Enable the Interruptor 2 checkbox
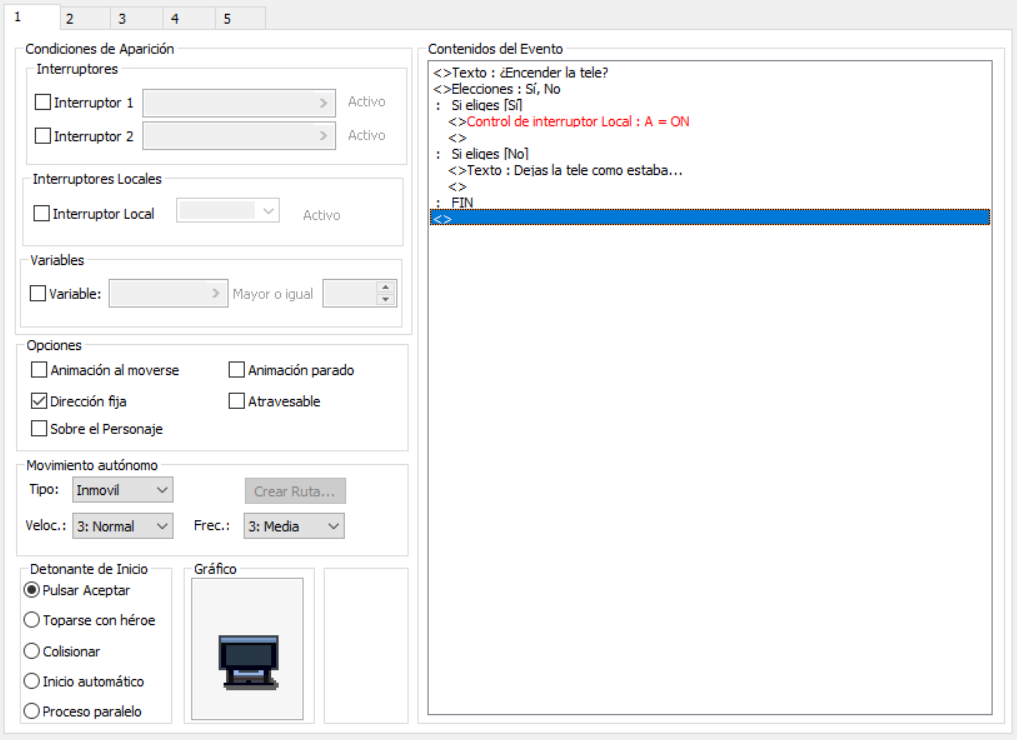1017x740 pixels. click(x=43, y=136)
